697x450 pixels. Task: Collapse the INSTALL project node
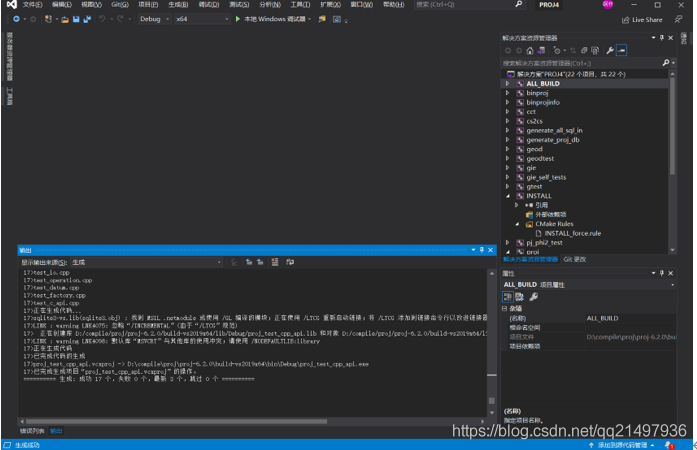coord(508,196)
